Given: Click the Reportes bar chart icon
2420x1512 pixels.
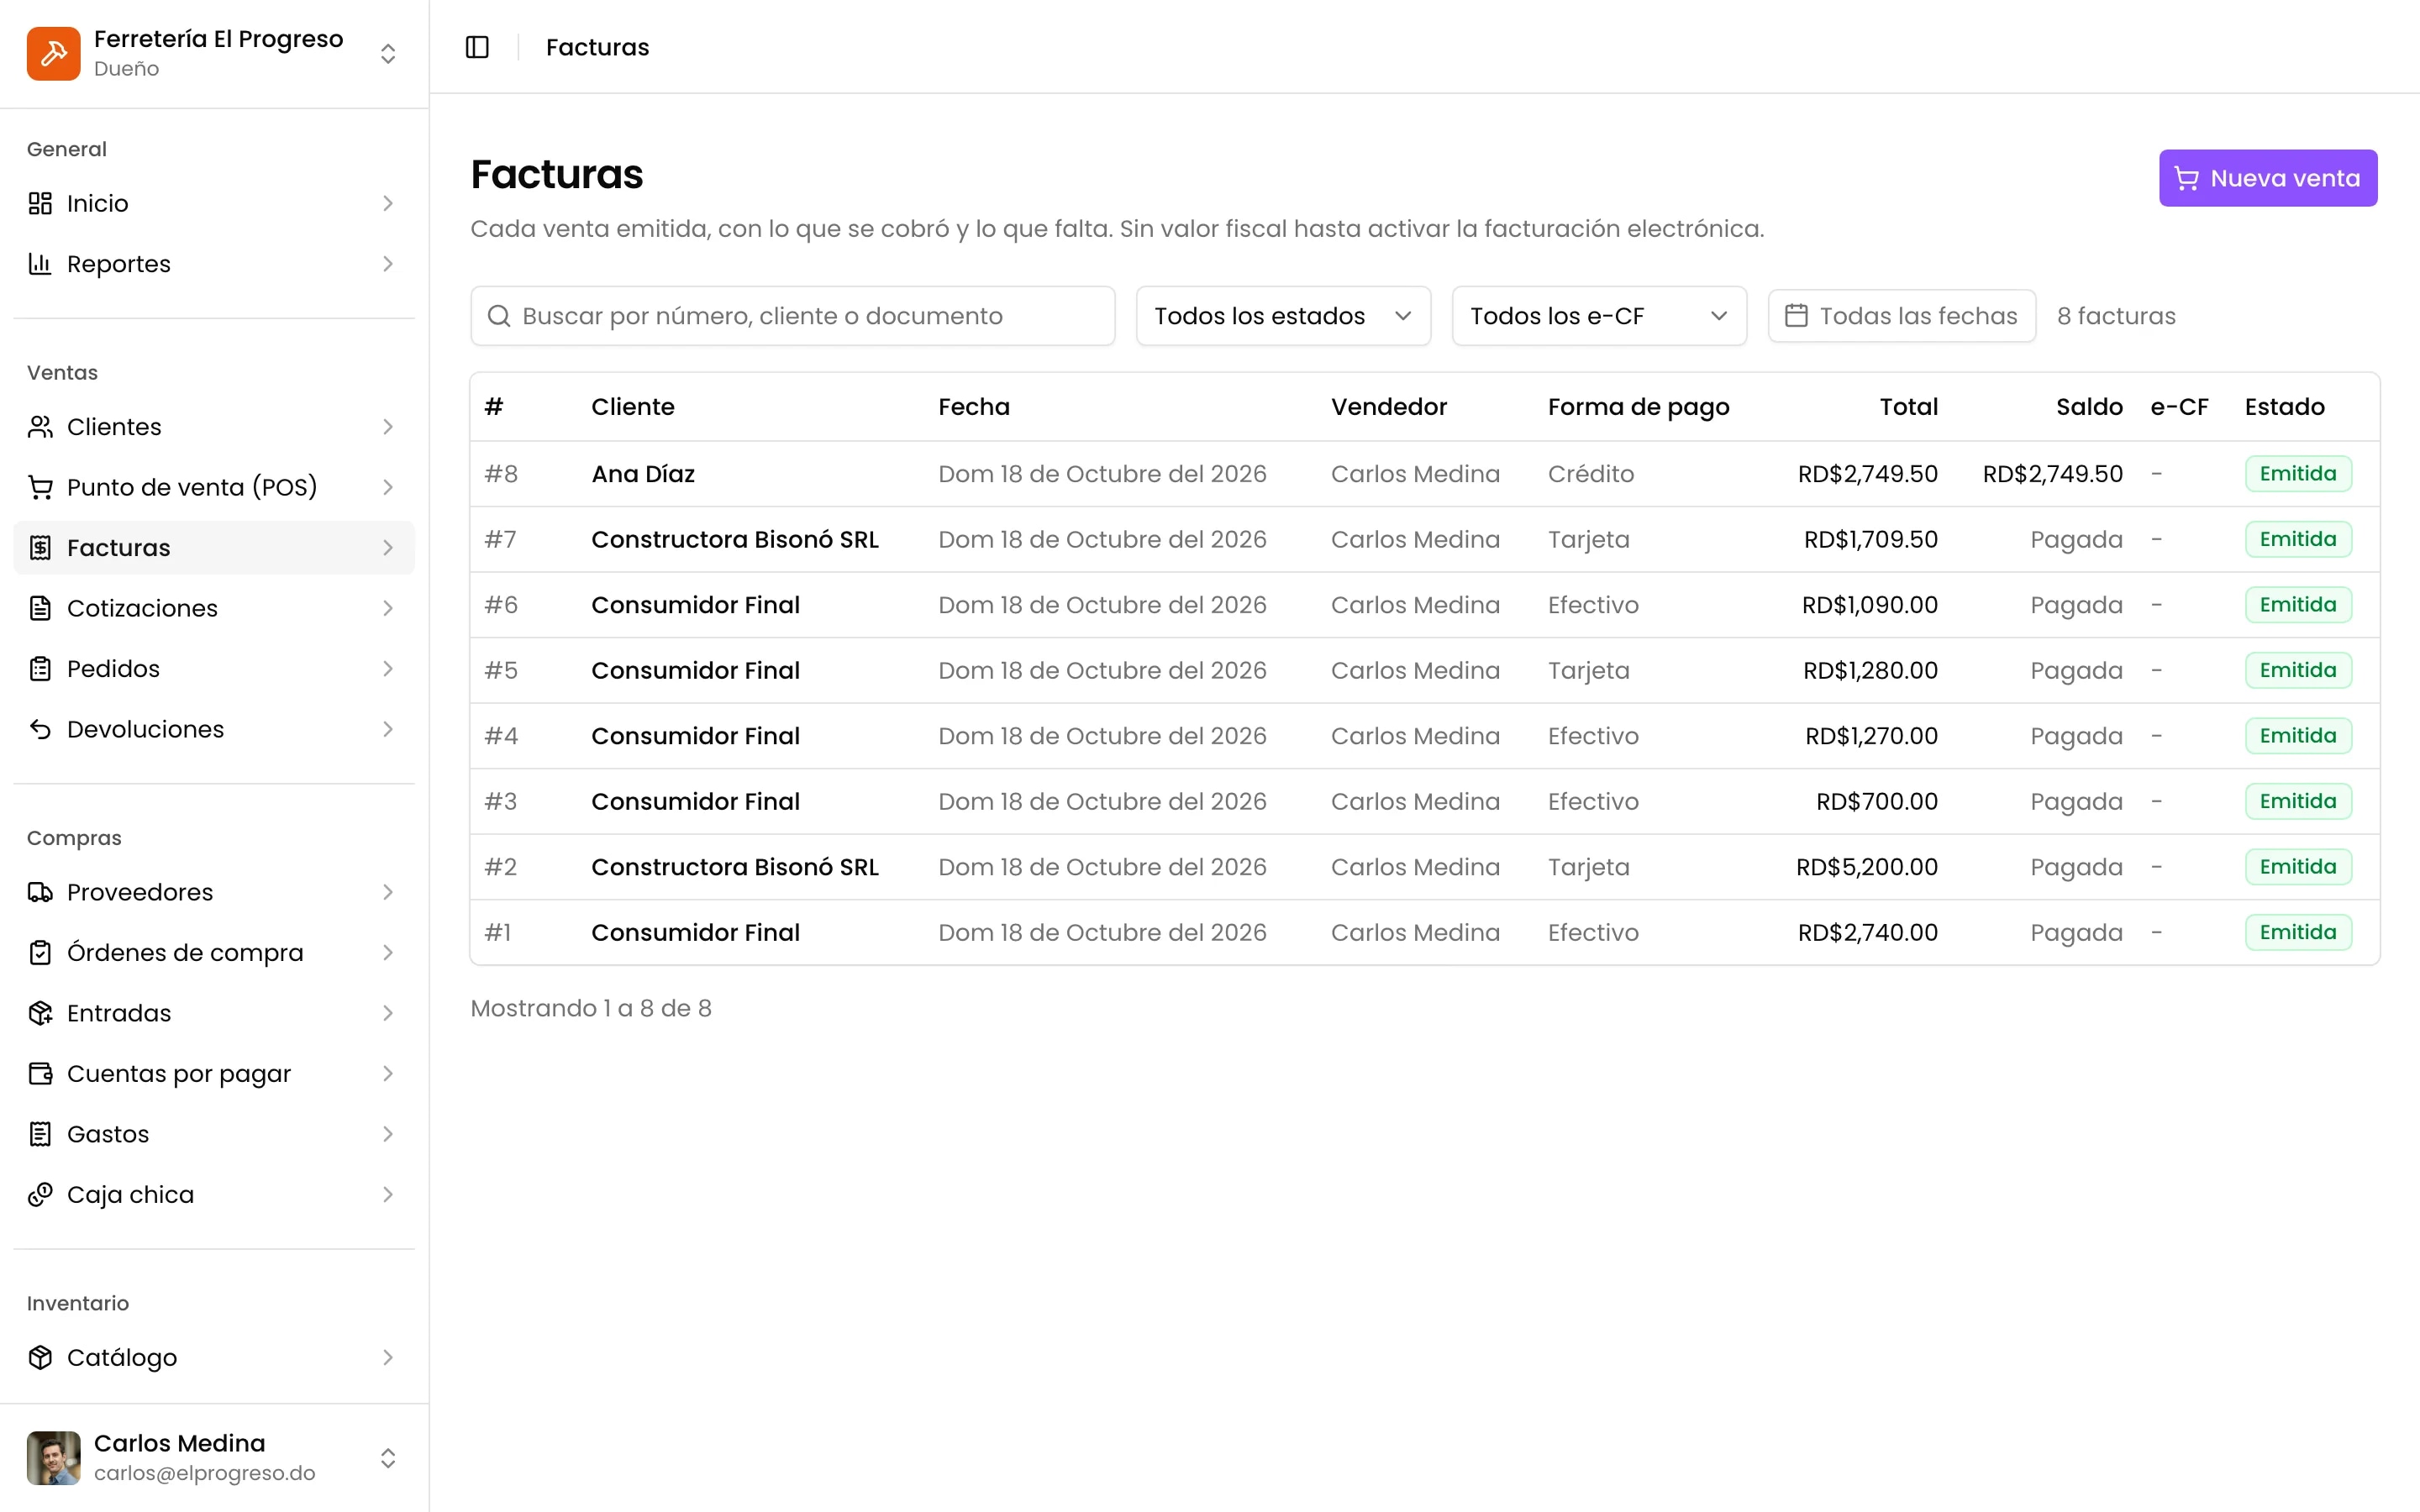Looking at the screenshot, I should tap(40, 264).
